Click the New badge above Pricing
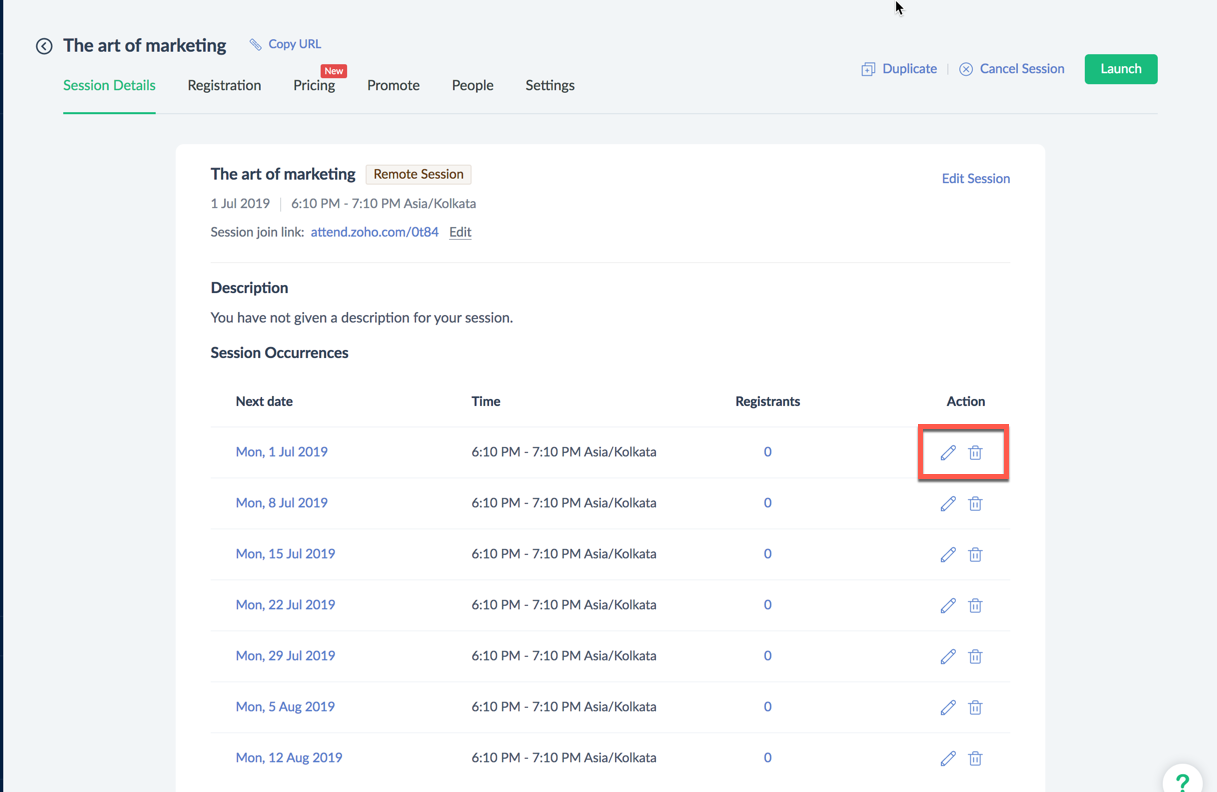The image size is (1217, 792). [x=334, y=71]
